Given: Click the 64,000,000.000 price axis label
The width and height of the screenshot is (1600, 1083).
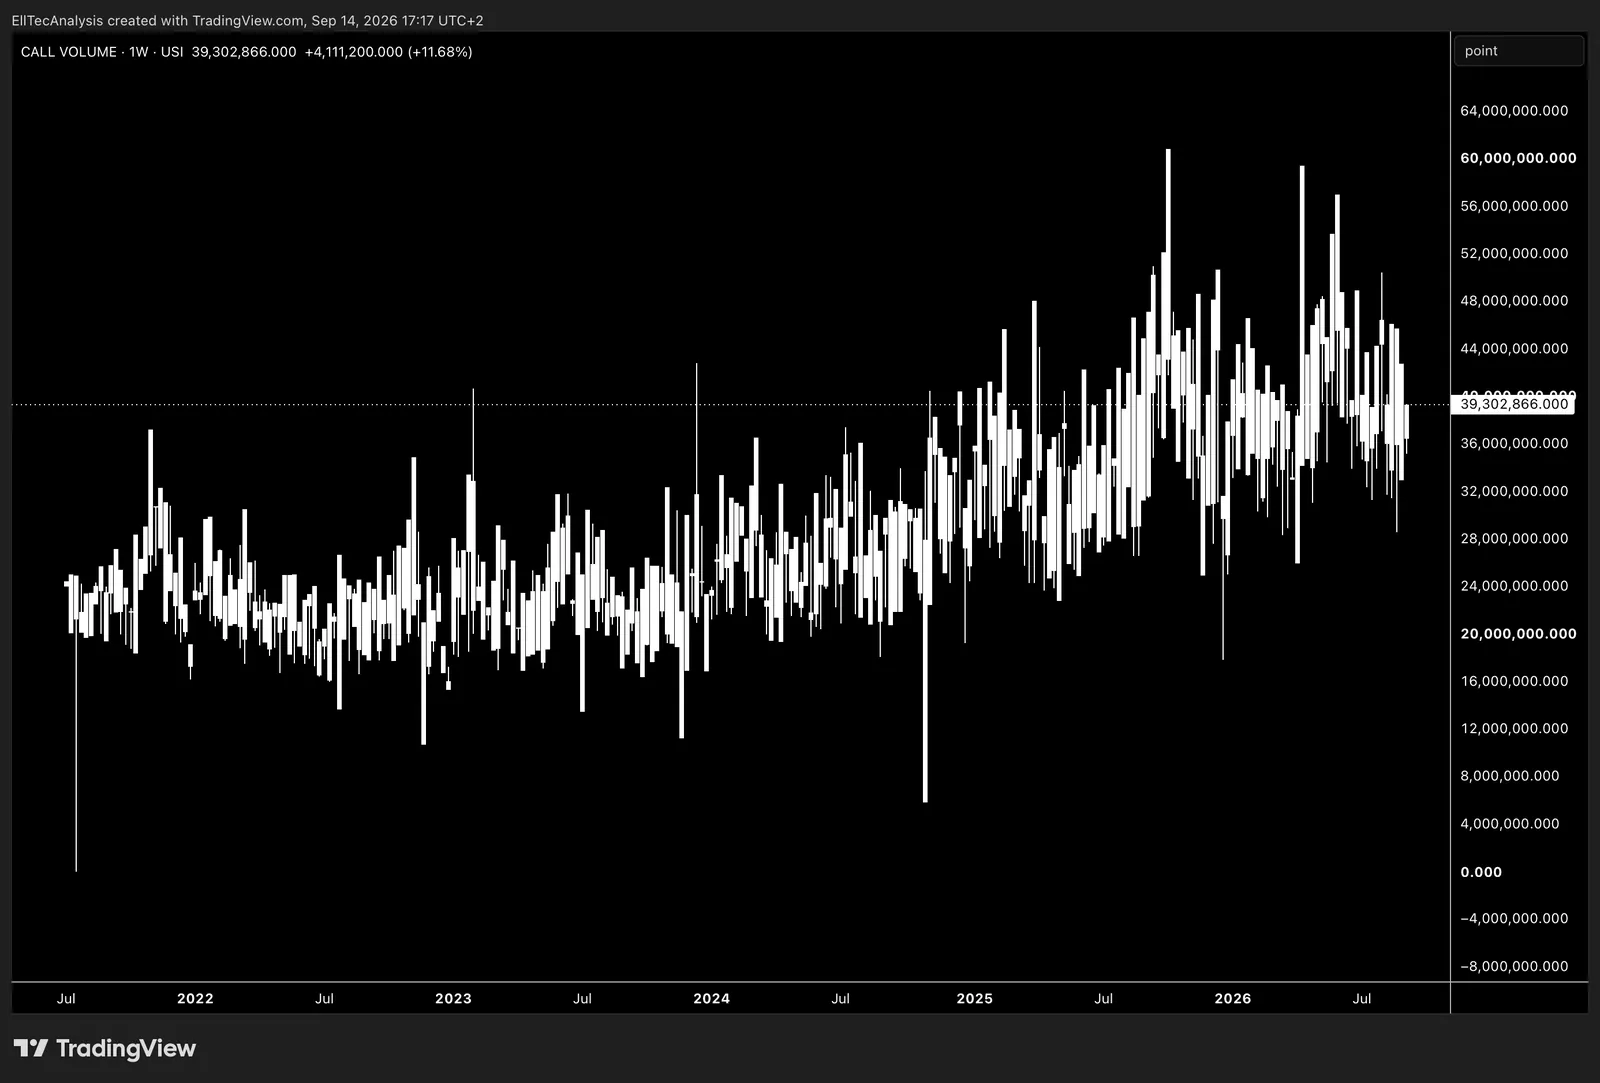Looking at the screenshot, I should point(1514,111).
